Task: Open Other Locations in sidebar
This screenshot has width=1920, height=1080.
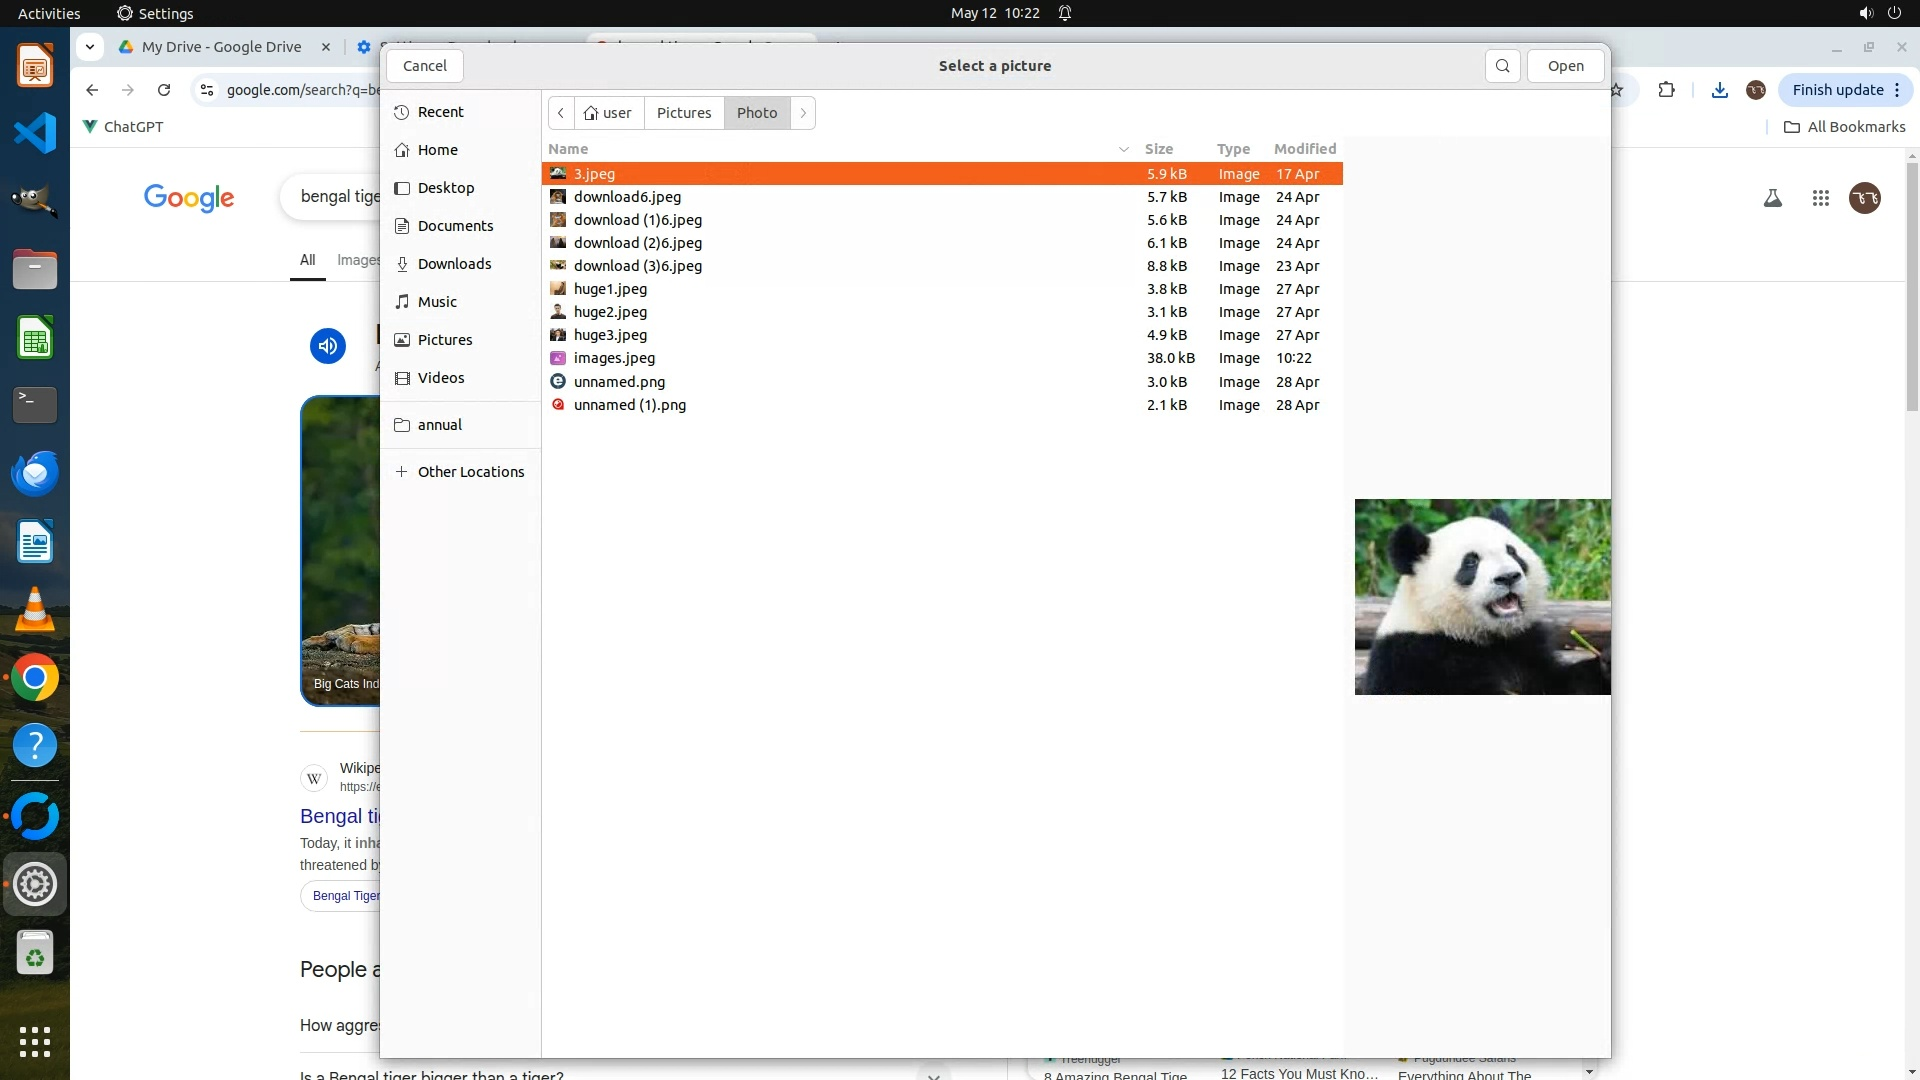Action: pyautogui.click(x=470, y=472)
